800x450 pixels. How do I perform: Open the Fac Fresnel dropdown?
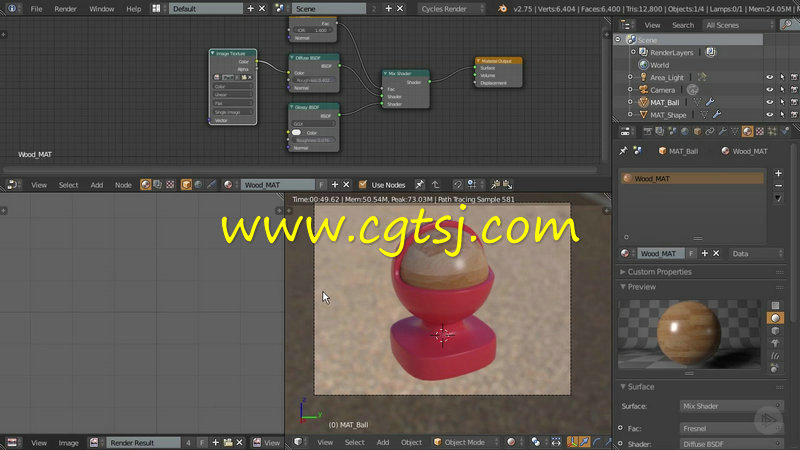[x=731, y=429]
